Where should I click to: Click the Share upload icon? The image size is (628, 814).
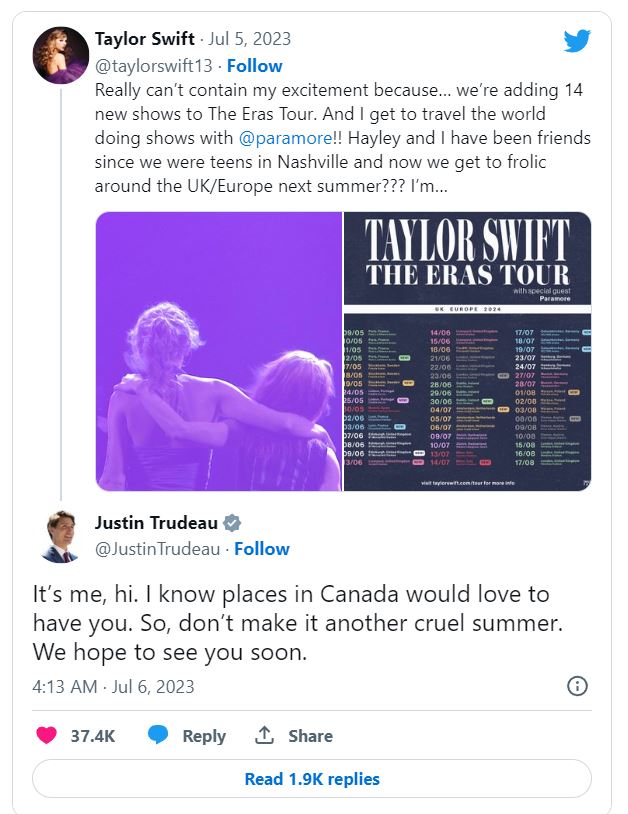[265, 735]
